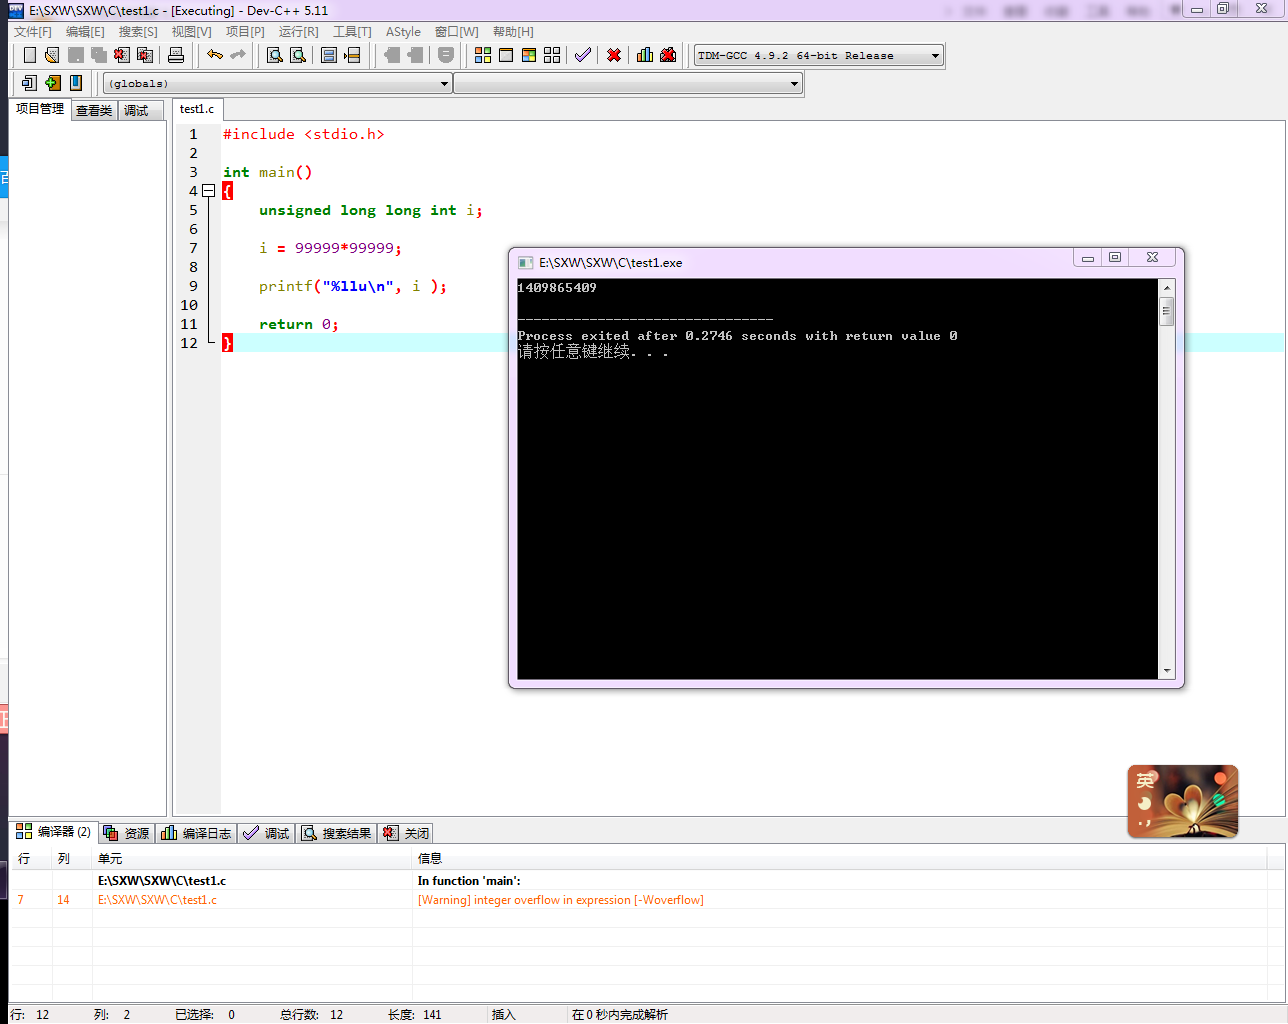Image resolution: width=1288 pixels, height=1024 pixels.
Task: Click line 7 code i = 99999*99999
Action: point(330,248)
